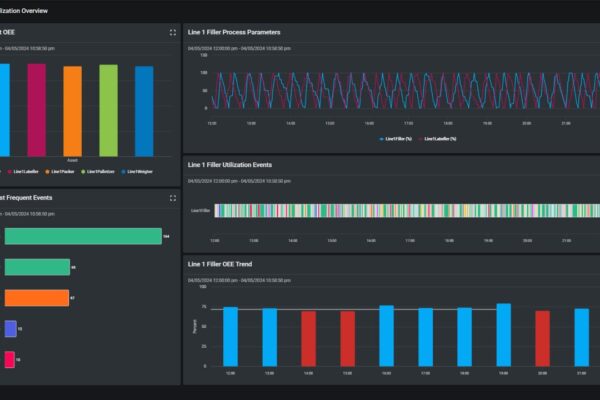Click the red 20:00 bar in OEE Trend

[542, 337]
